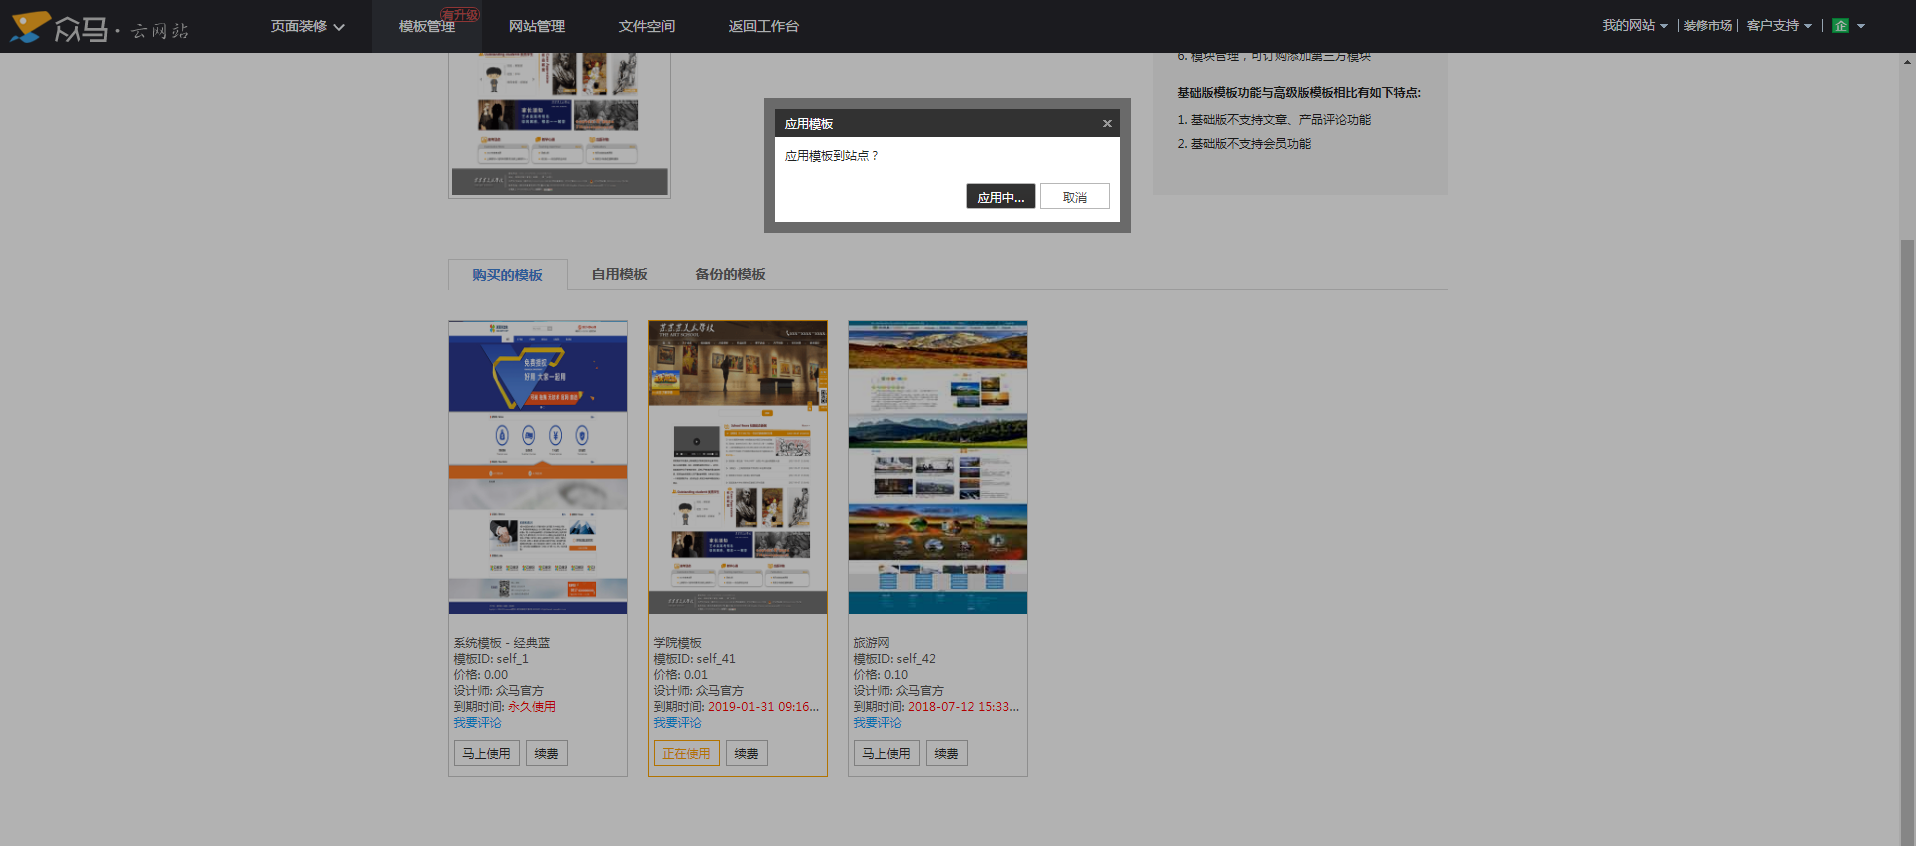1916x846 pixels.
Task: Open the 学院模板 thumbnail
Action: point(738,467)
